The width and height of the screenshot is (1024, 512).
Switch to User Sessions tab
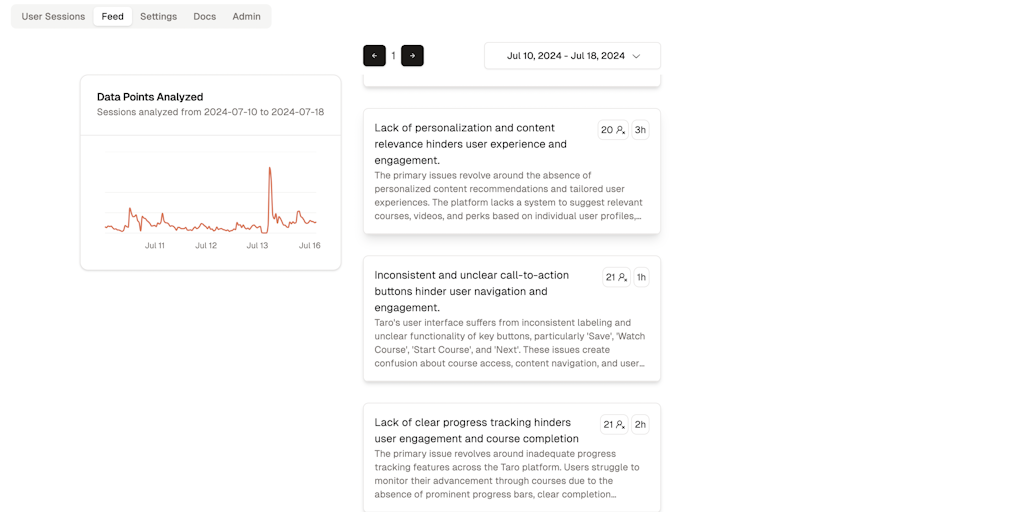[53, 16]
